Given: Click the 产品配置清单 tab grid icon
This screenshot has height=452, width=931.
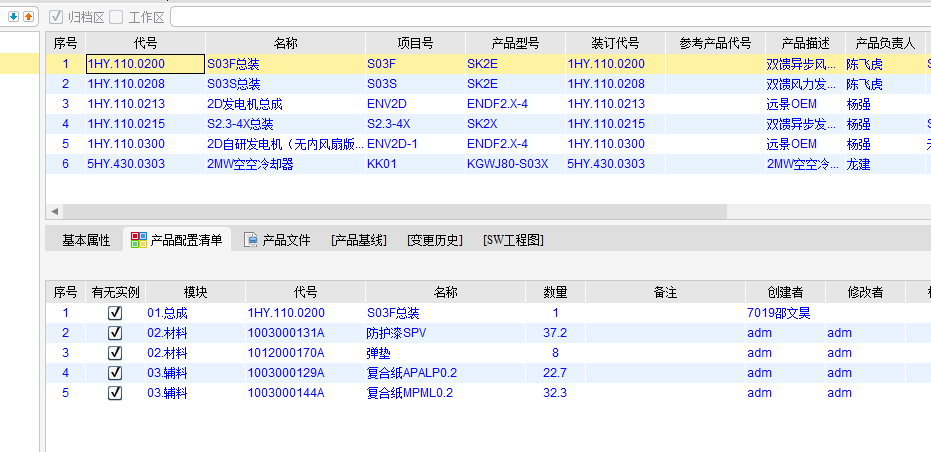Looking at the screenshot, I should 139,240.
